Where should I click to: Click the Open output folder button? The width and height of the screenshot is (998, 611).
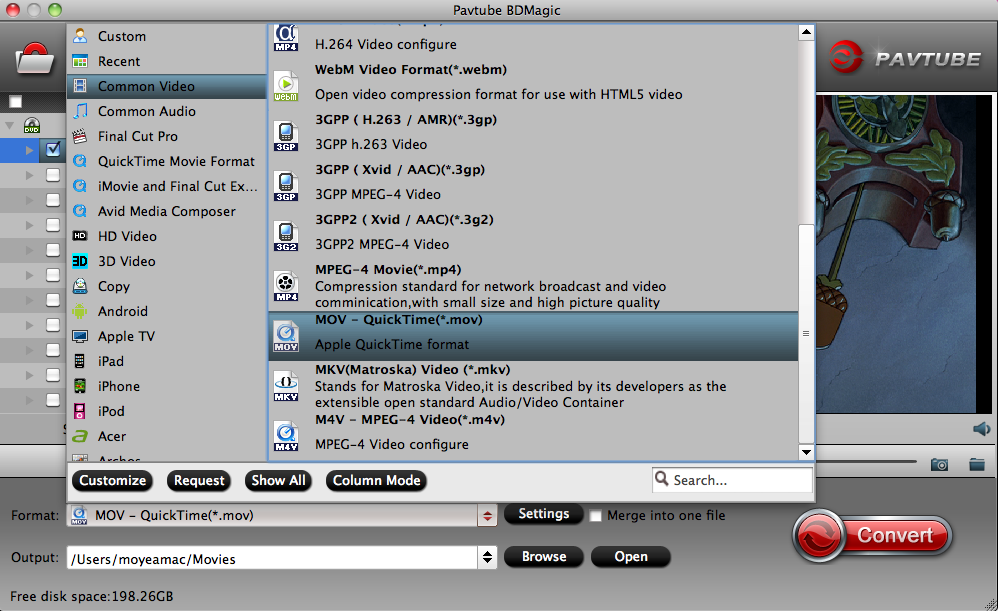[x=631, y=556]
